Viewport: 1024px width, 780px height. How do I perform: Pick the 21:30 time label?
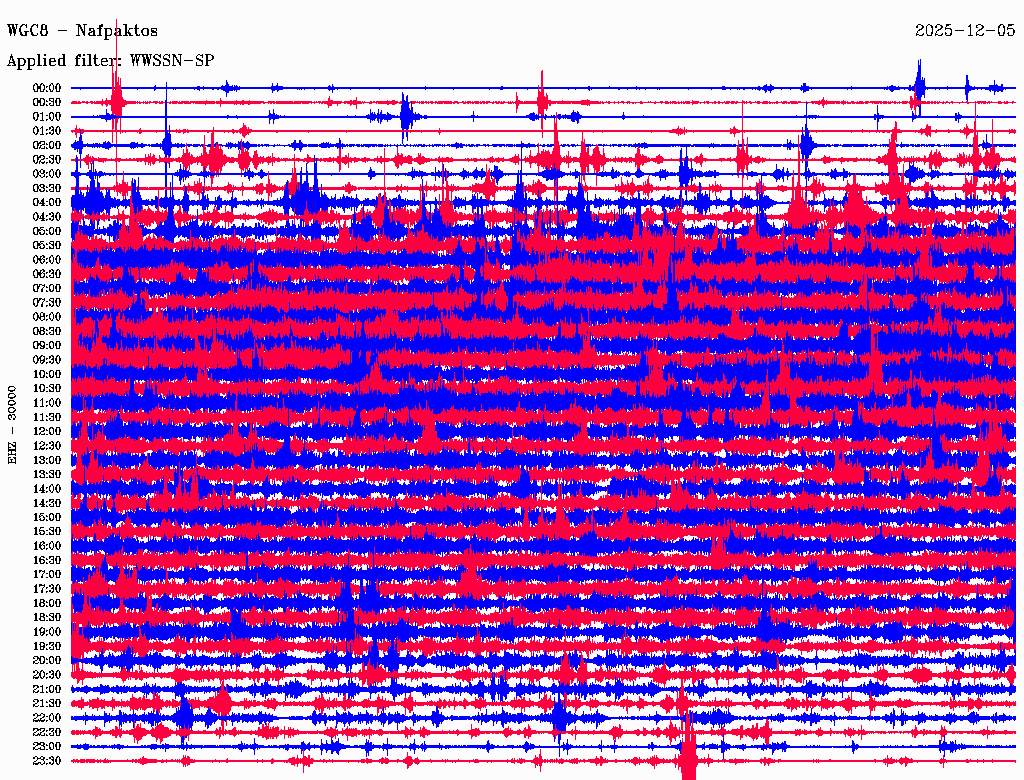(x=47, y=704)
